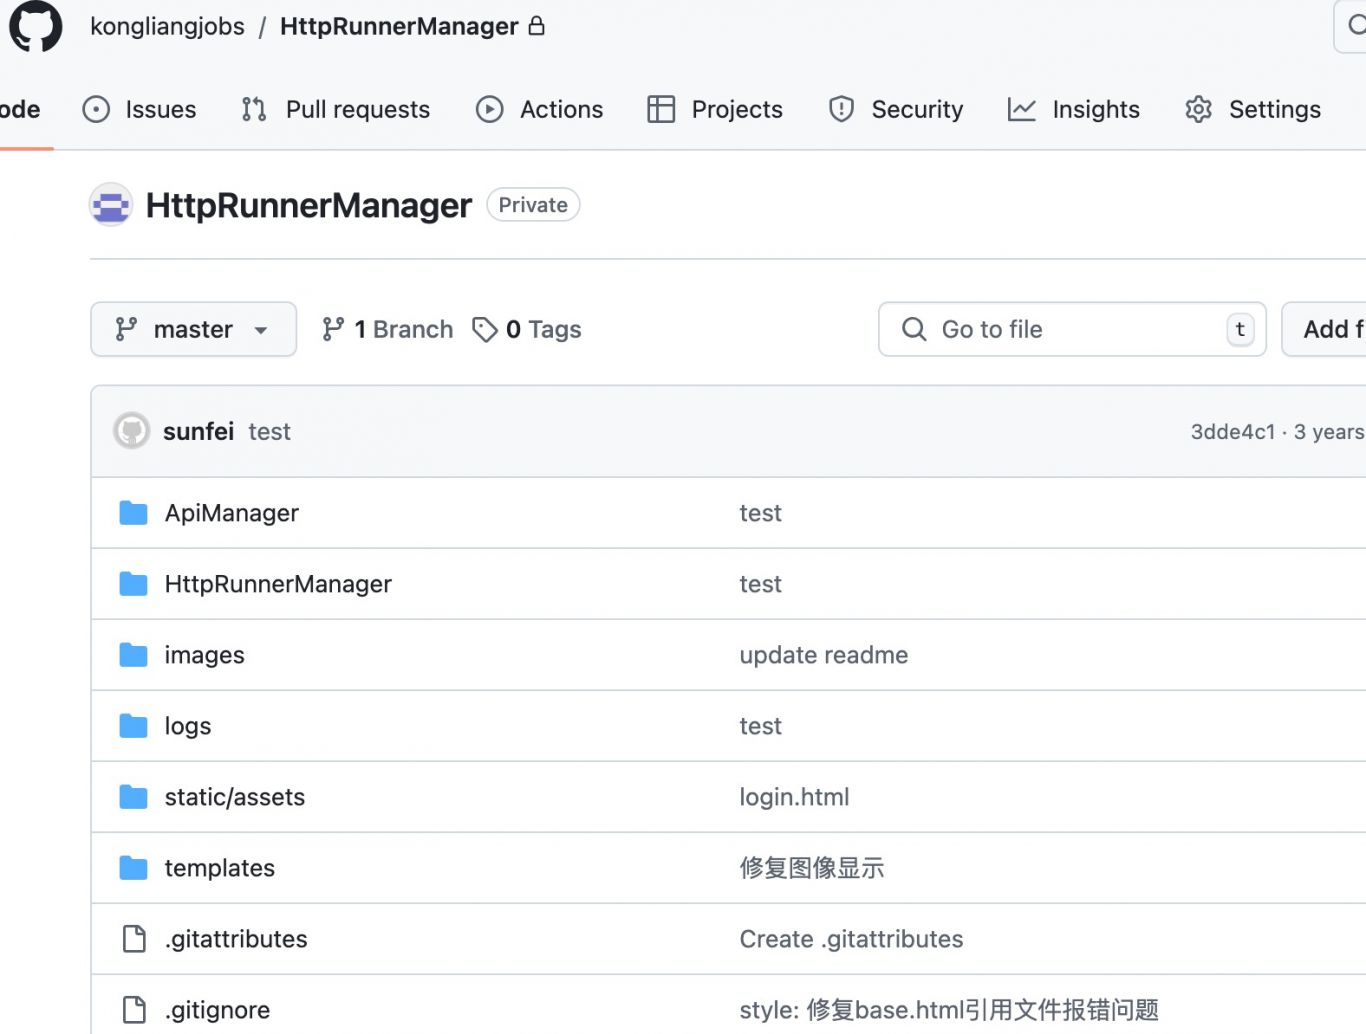Click the ApiManager folder icon
The image size is (1366, 1034).
tap(133, 513)
